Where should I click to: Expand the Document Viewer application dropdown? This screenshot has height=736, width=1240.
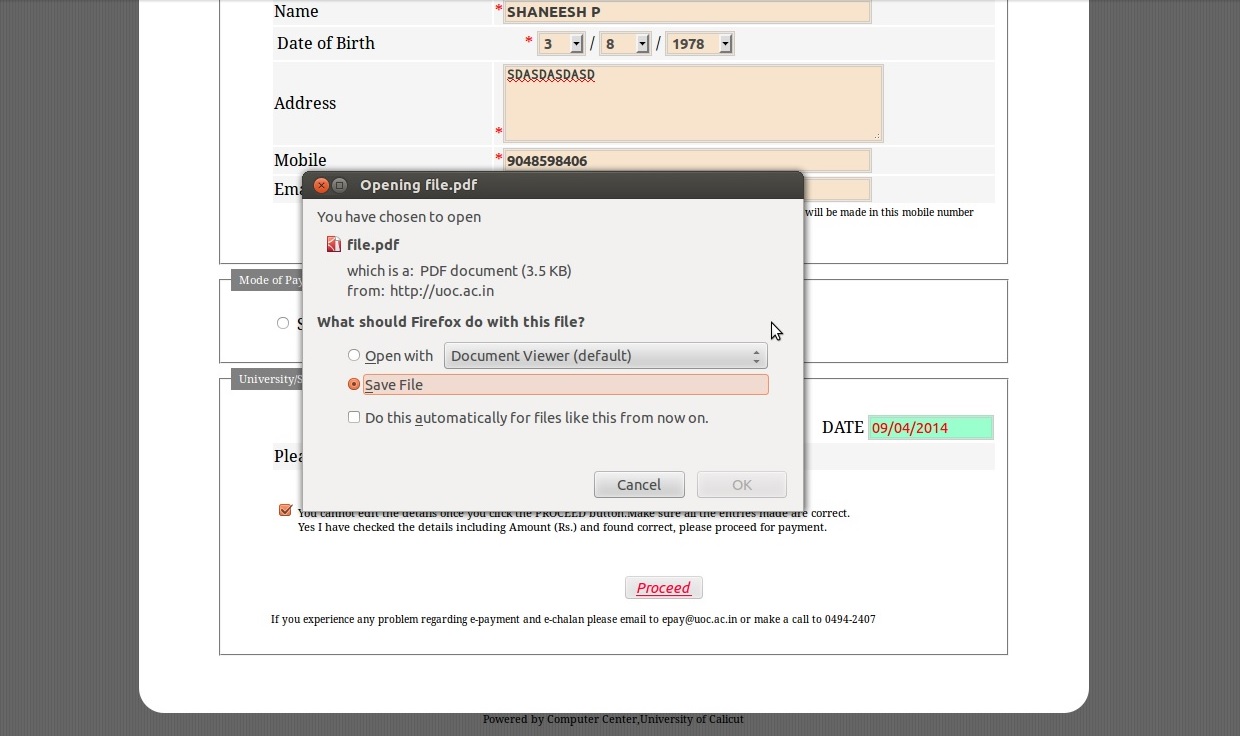(x=605, y=356)
